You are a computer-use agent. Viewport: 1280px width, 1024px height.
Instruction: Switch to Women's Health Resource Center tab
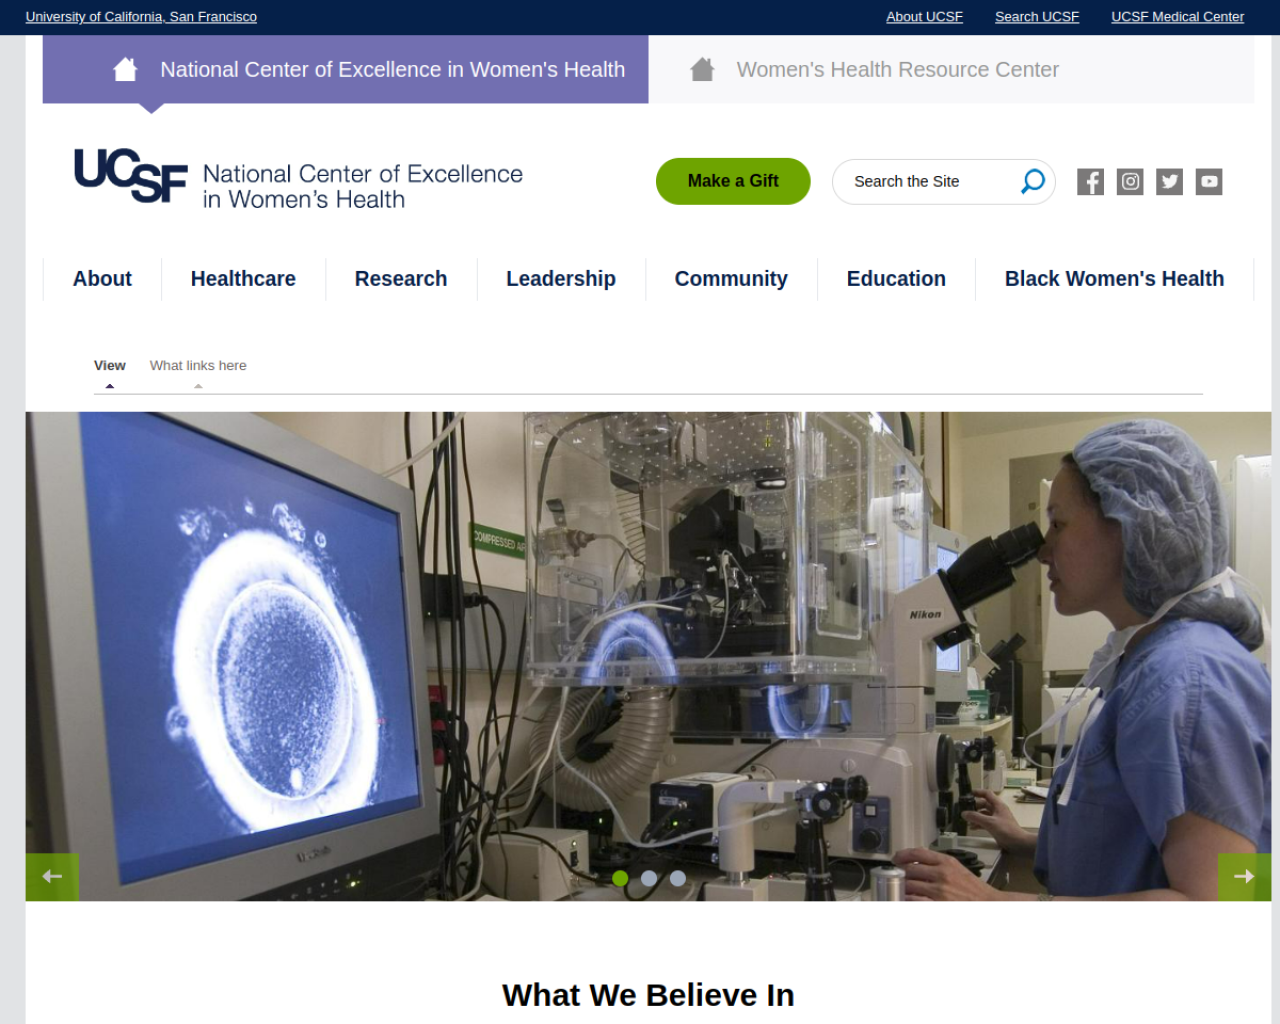click(x=897, y=70)
